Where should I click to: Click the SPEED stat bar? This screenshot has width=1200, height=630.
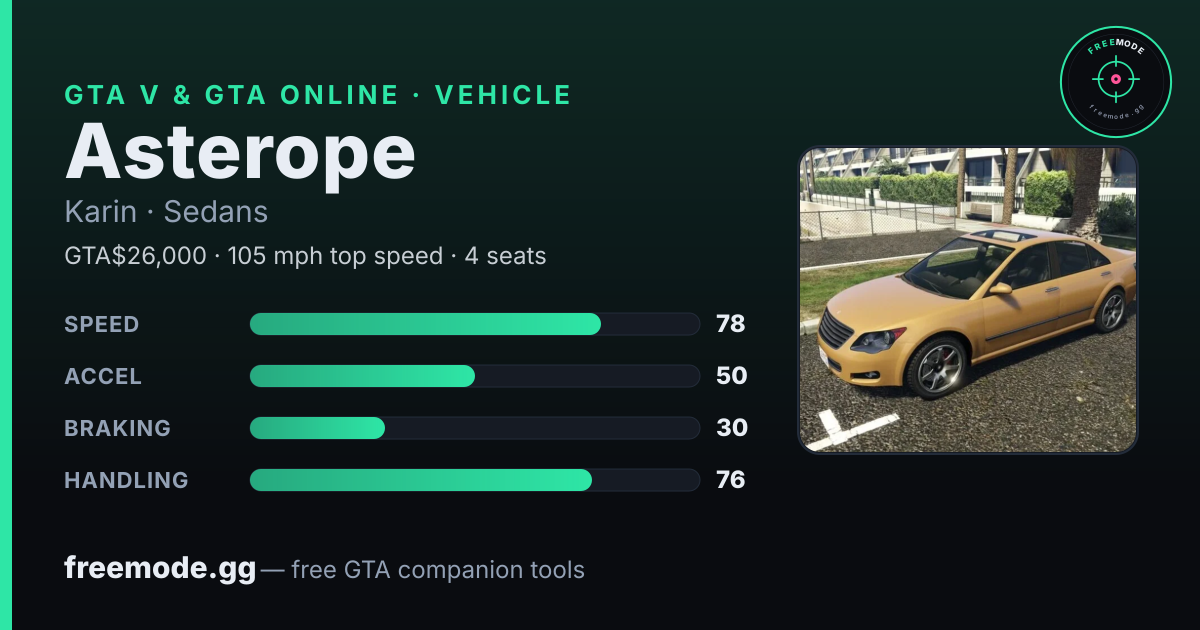pyautogui.click(x=474, y=324)
